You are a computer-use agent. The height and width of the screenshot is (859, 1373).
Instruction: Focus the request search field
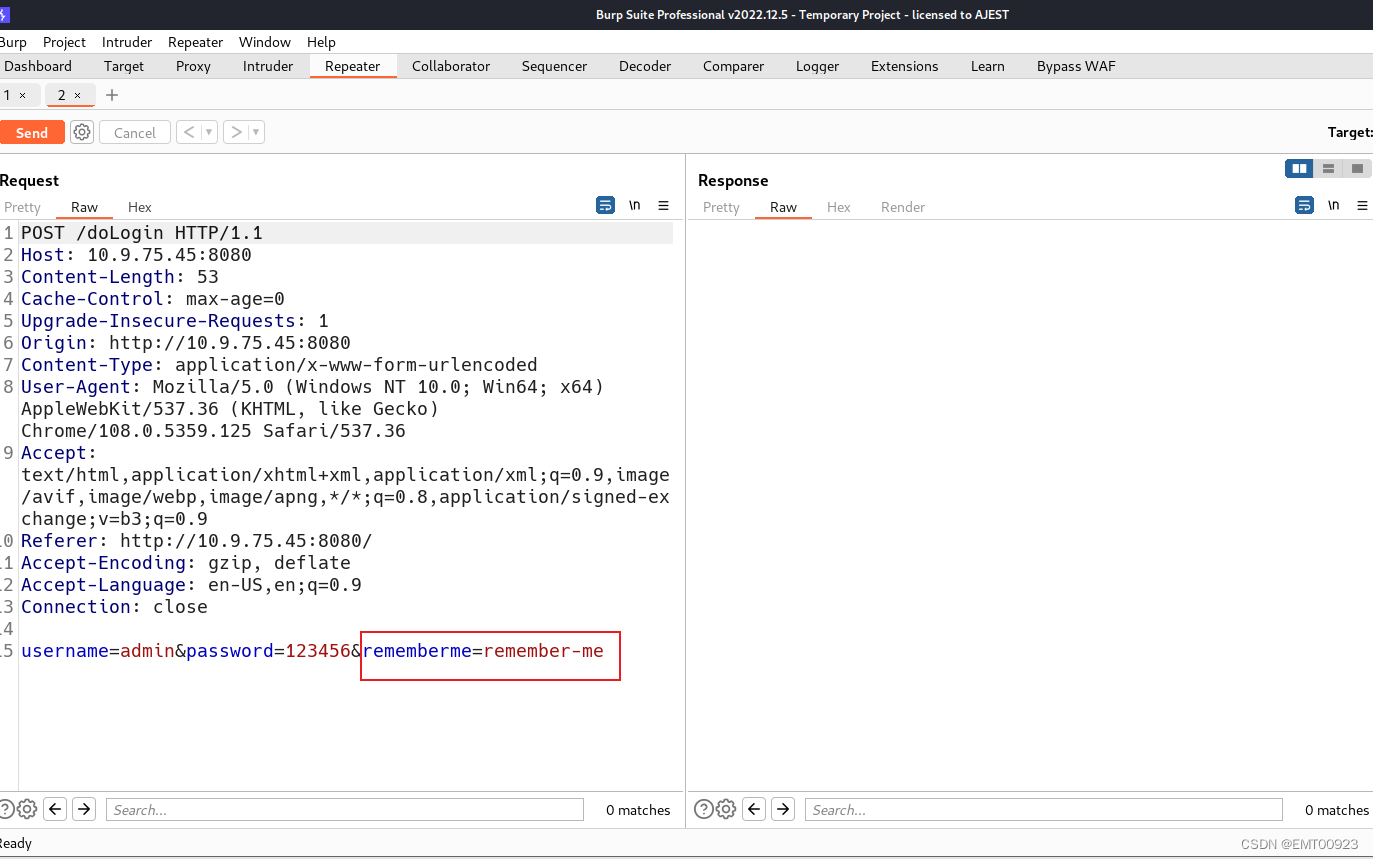(x=345, y=809)
